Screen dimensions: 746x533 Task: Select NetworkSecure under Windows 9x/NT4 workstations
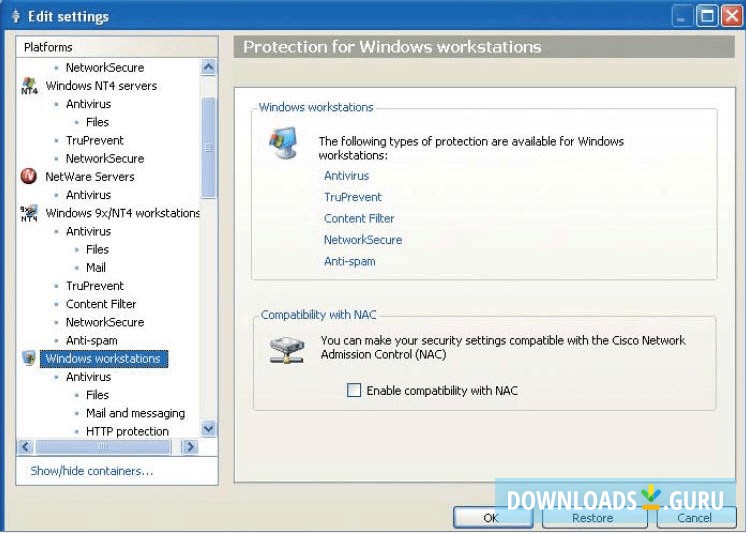pyautogui.click(x=105, y=322)
